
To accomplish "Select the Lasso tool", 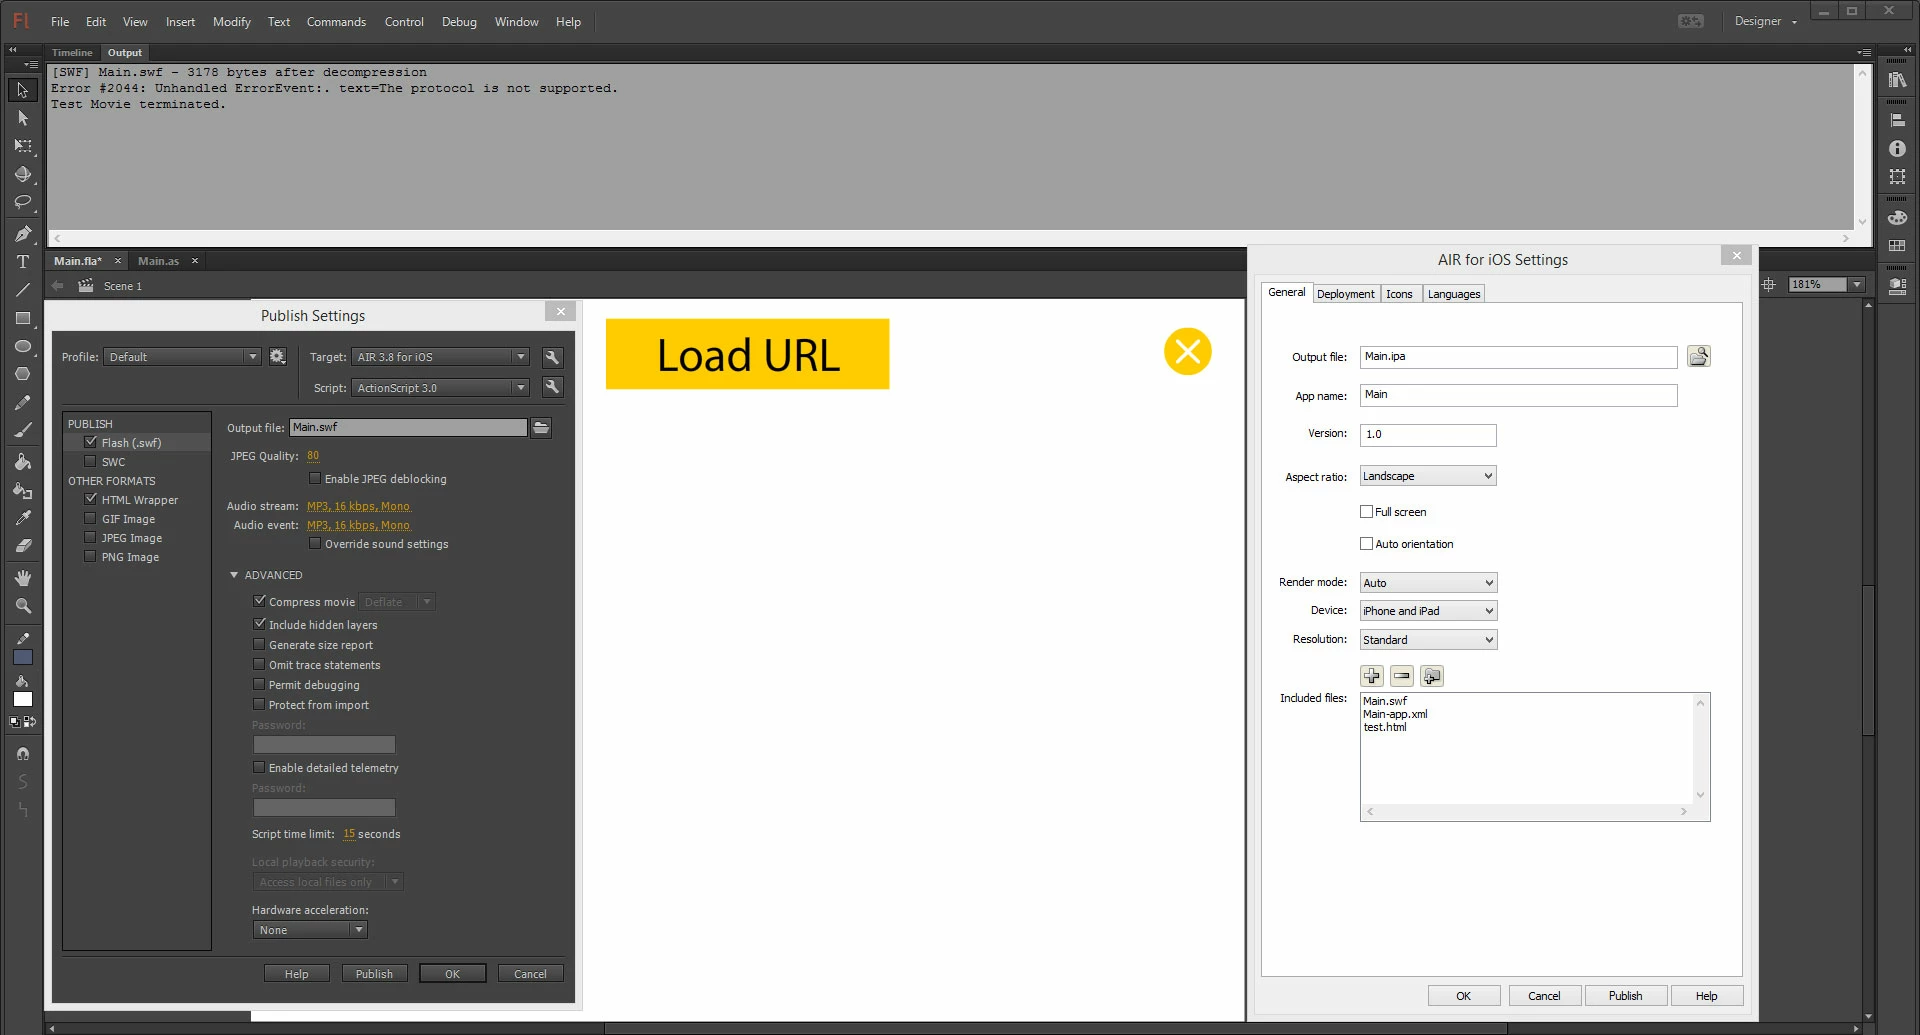I will pos(22,202).
